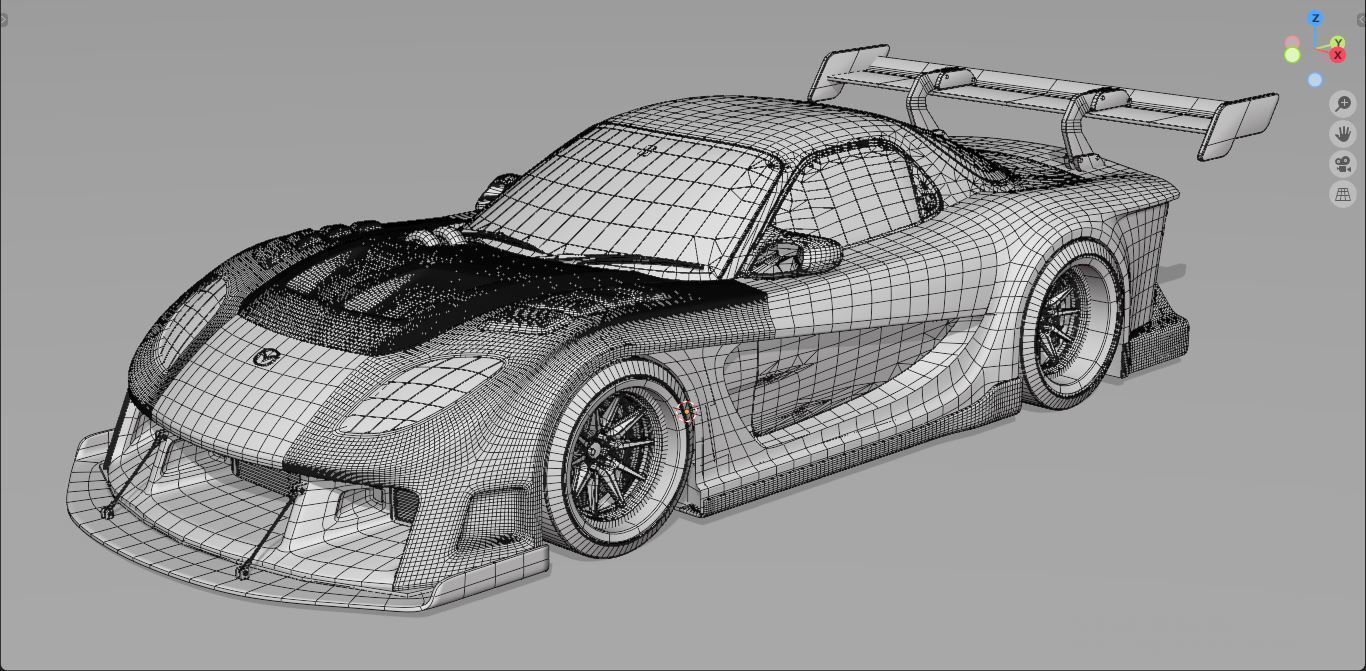Click the 3D cursor near the front wheel
Viewport: 1366px width, 671px height.
(686, 412)
